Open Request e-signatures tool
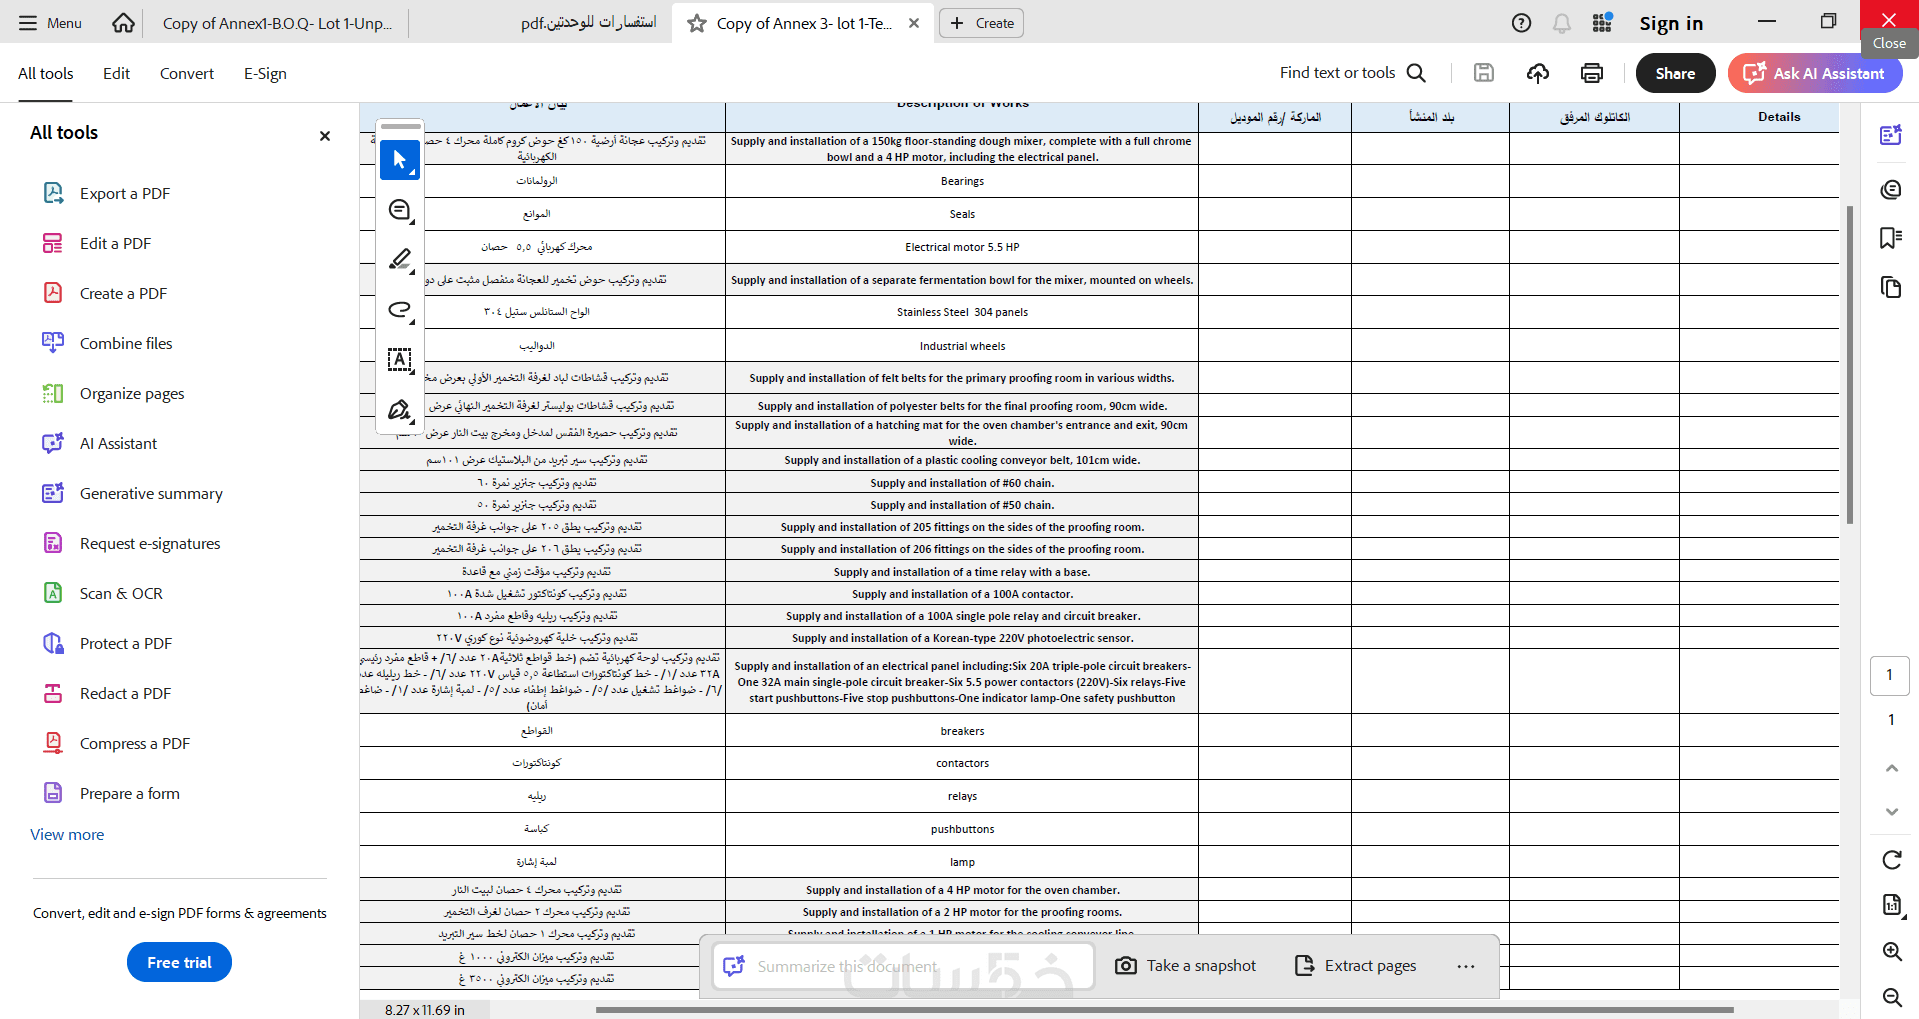 (131, 543)
